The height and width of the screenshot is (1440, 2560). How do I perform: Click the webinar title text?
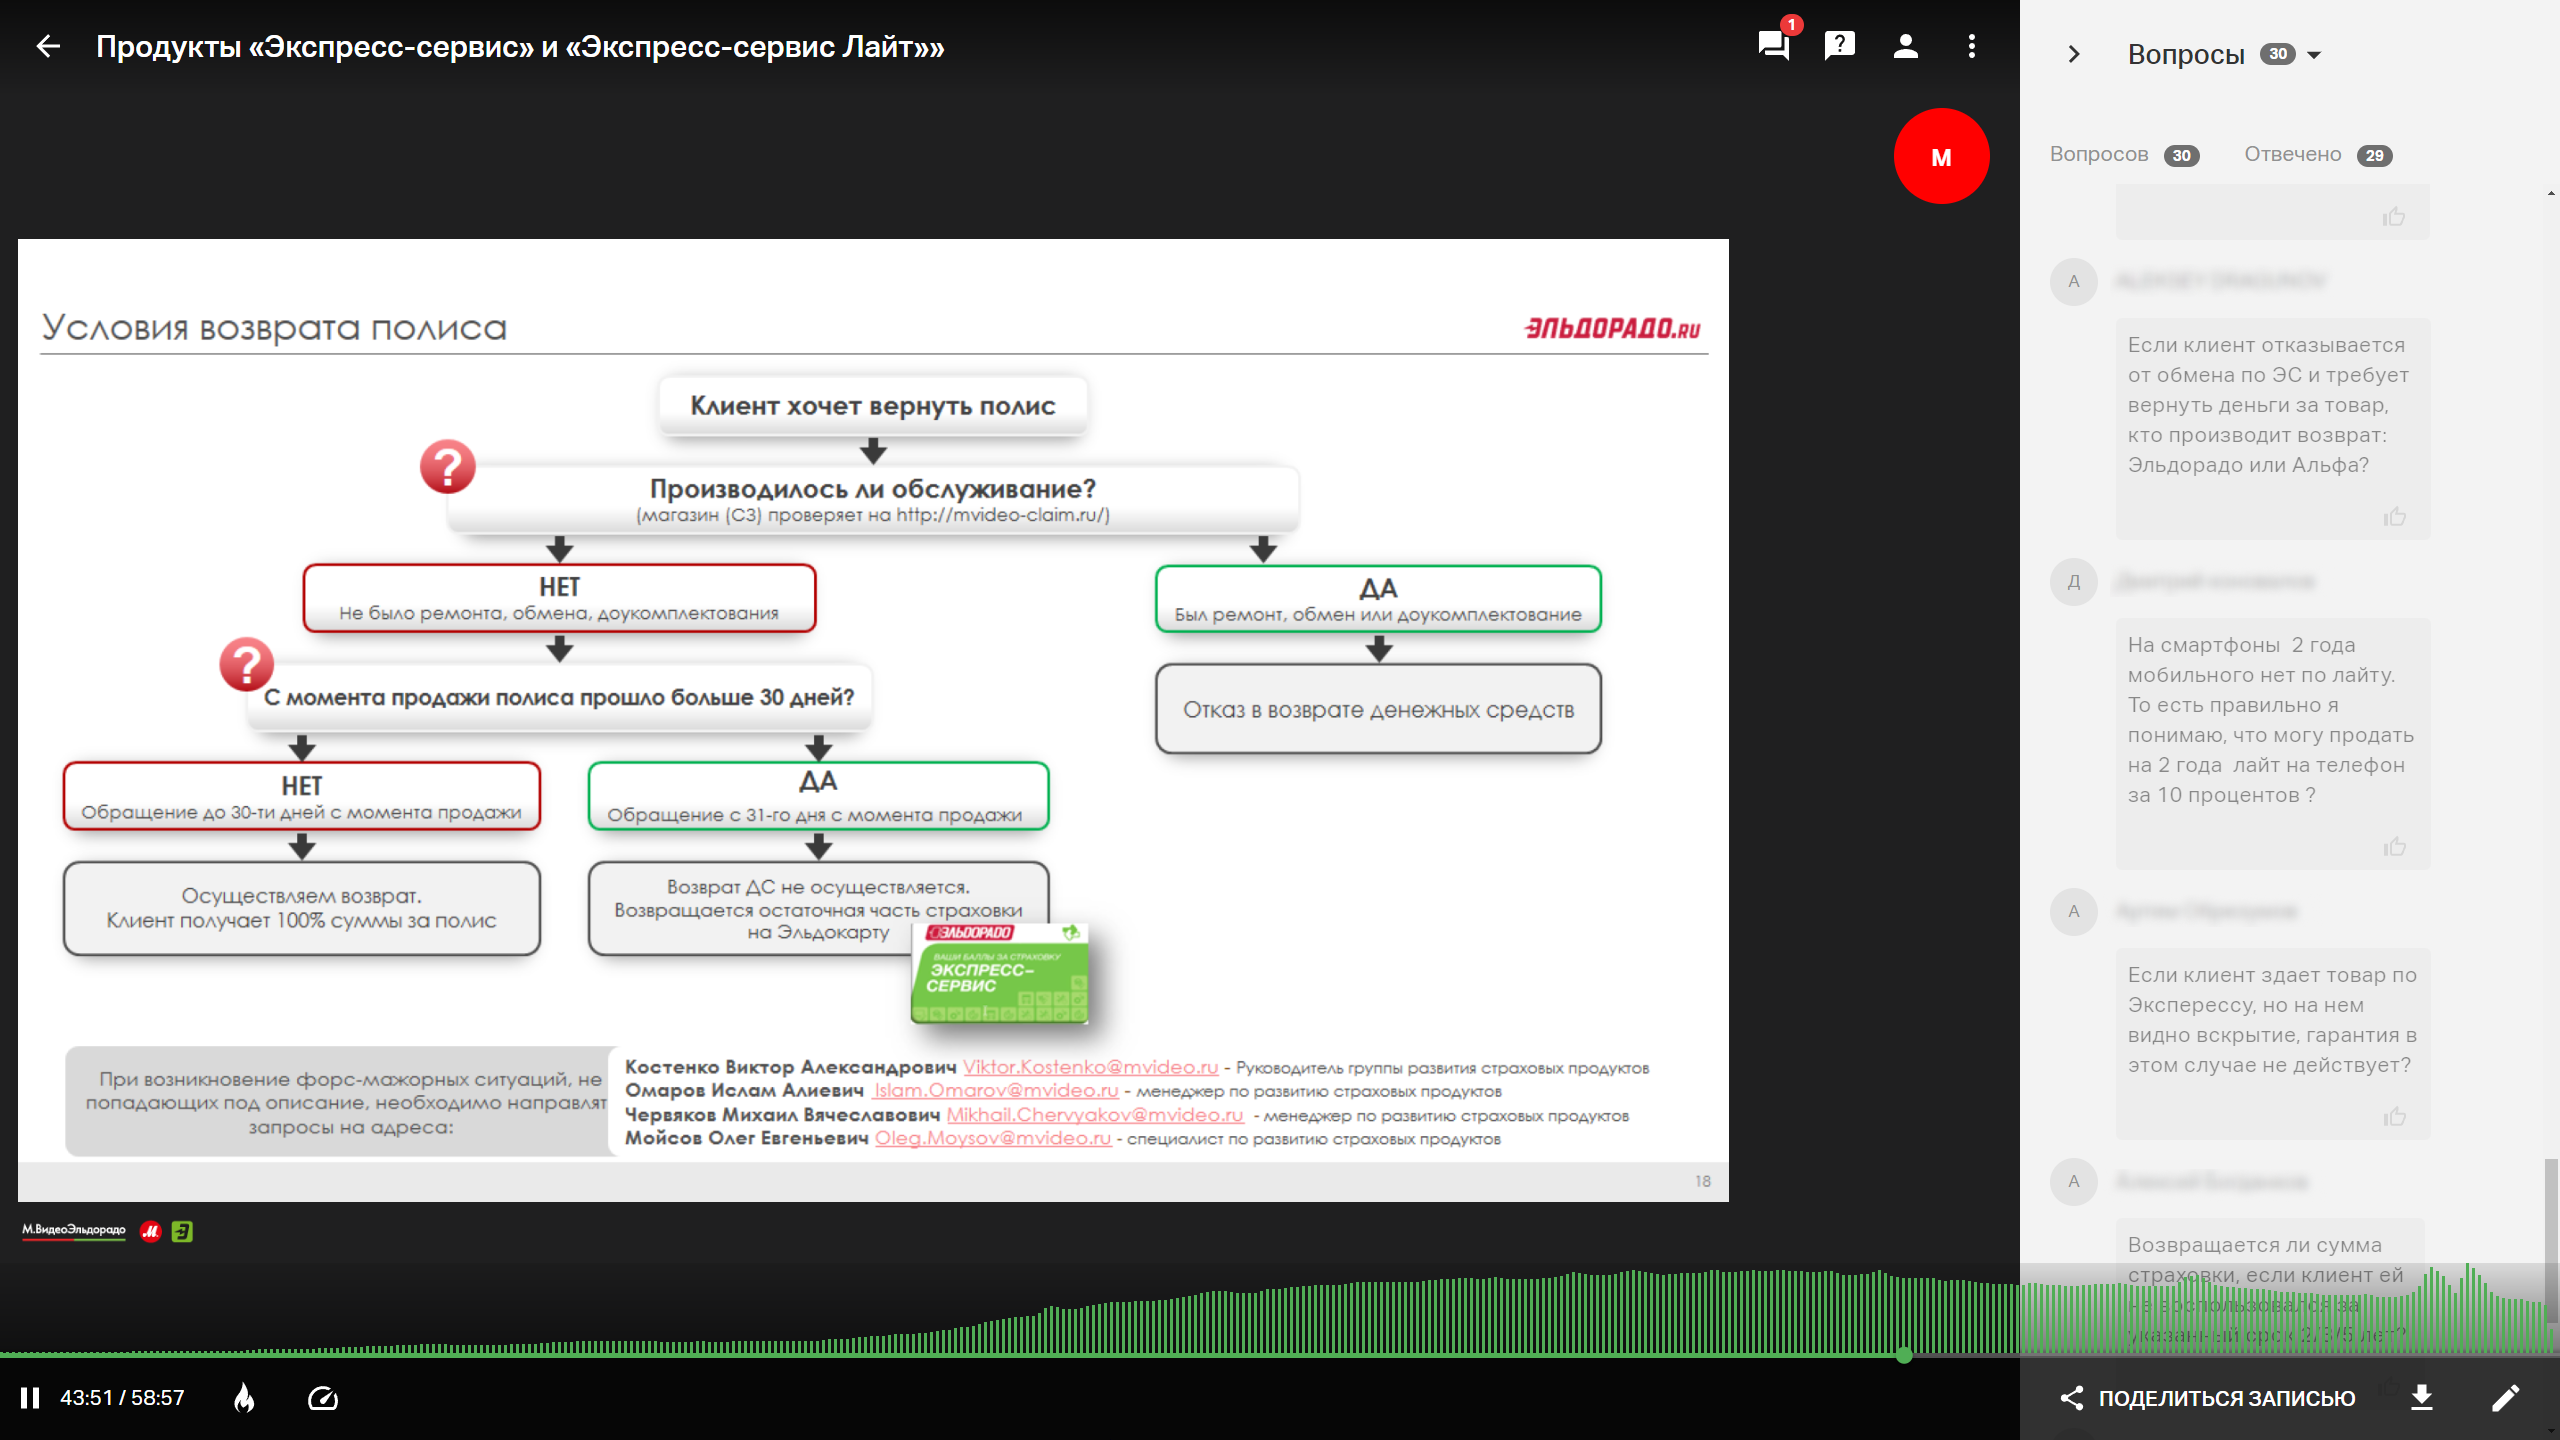[520, 47]
